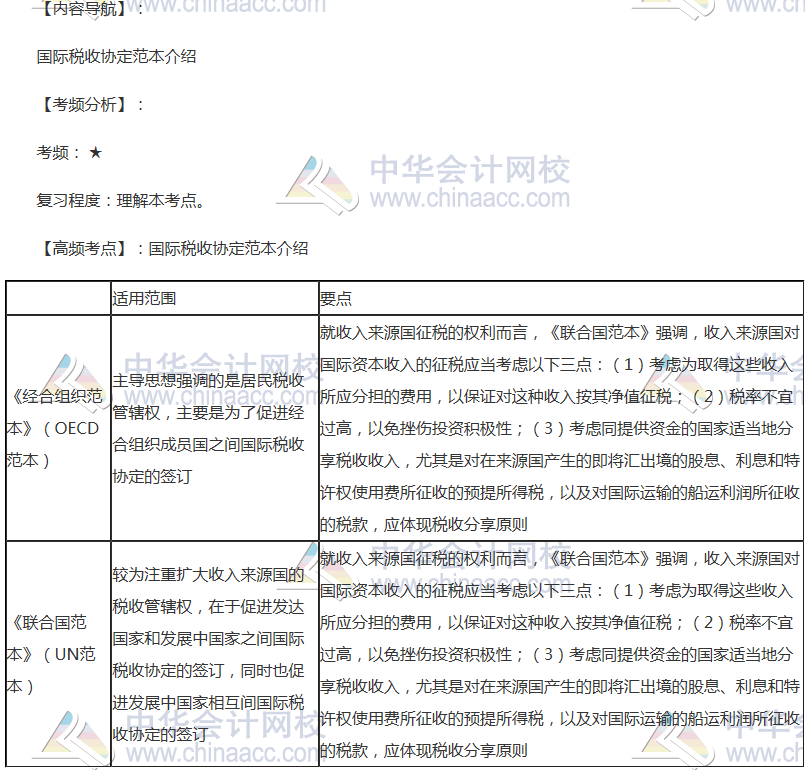Click the empty top-left table header cell
This screenshot has height=770, width=808.
[57, 298]
